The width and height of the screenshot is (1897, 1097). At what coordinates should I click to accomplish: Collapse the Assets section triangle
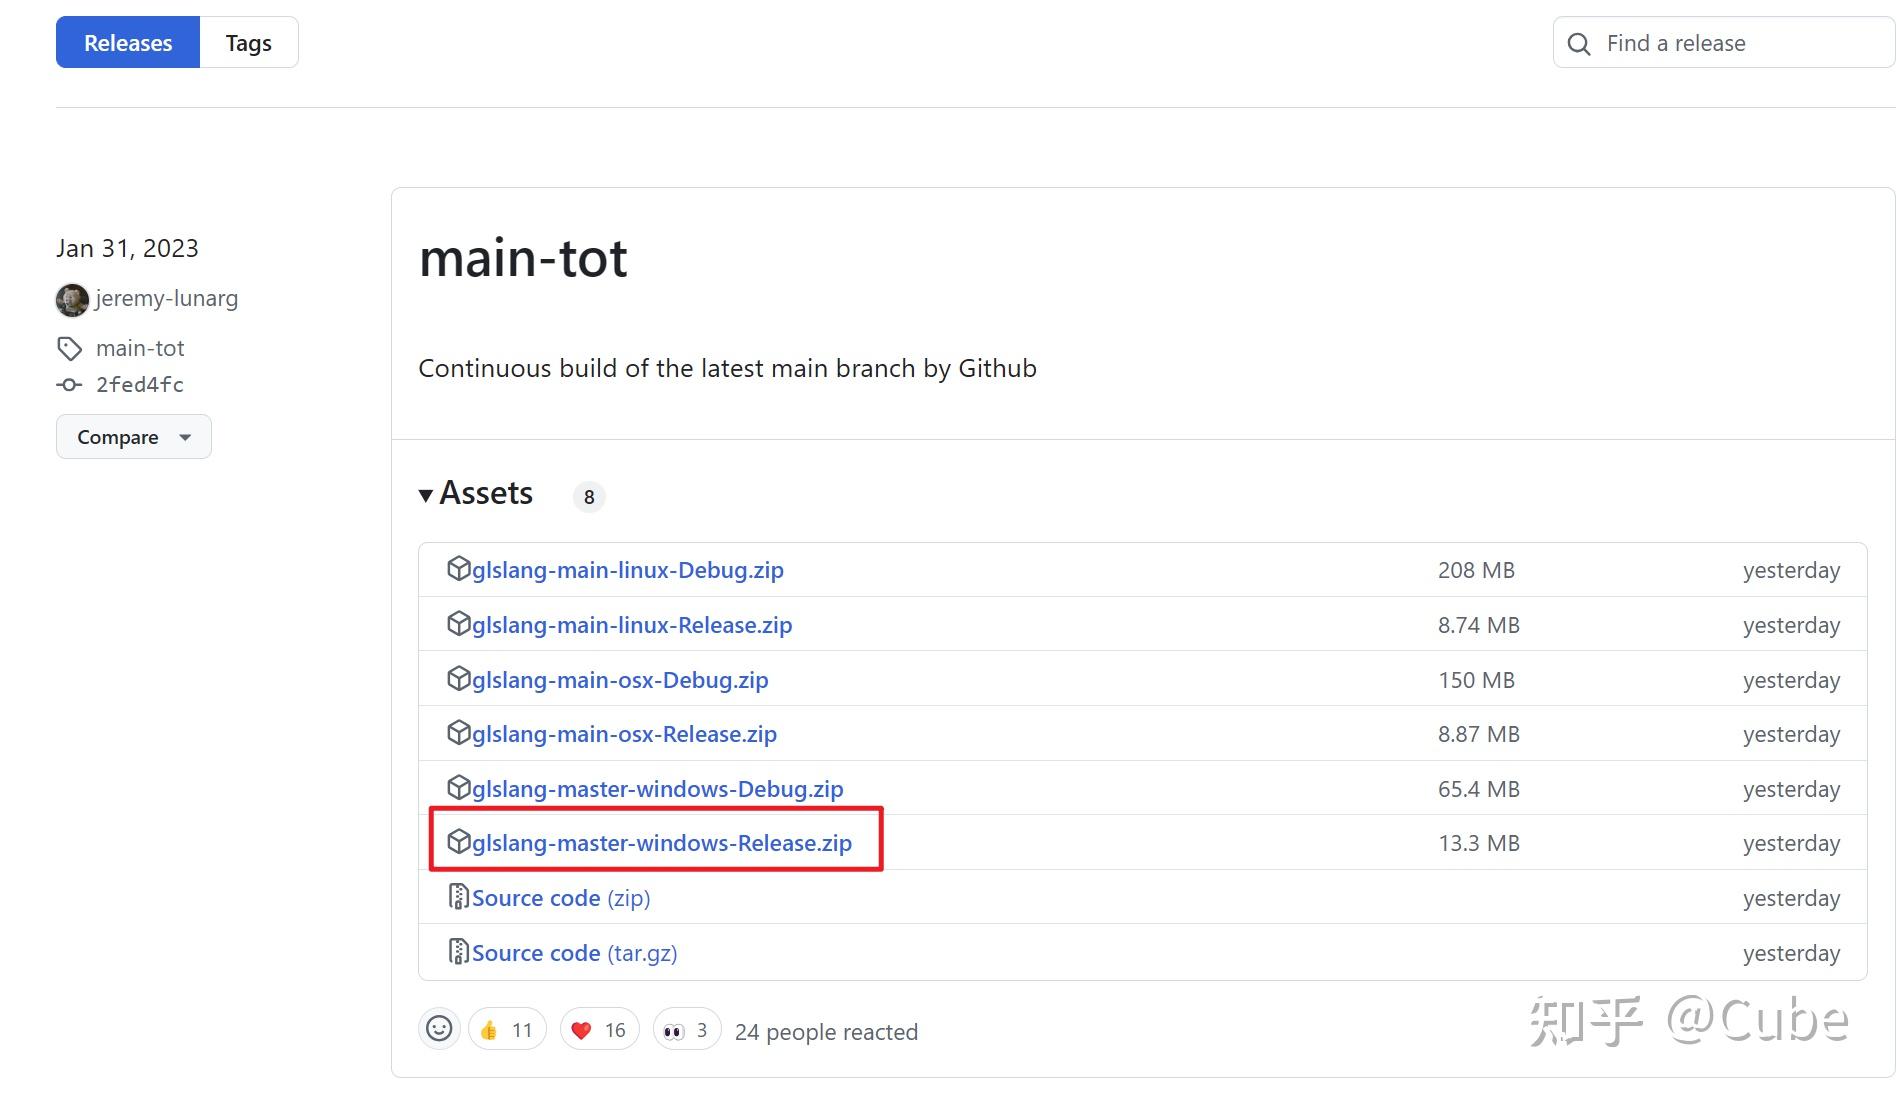click(x=426, y=495)
